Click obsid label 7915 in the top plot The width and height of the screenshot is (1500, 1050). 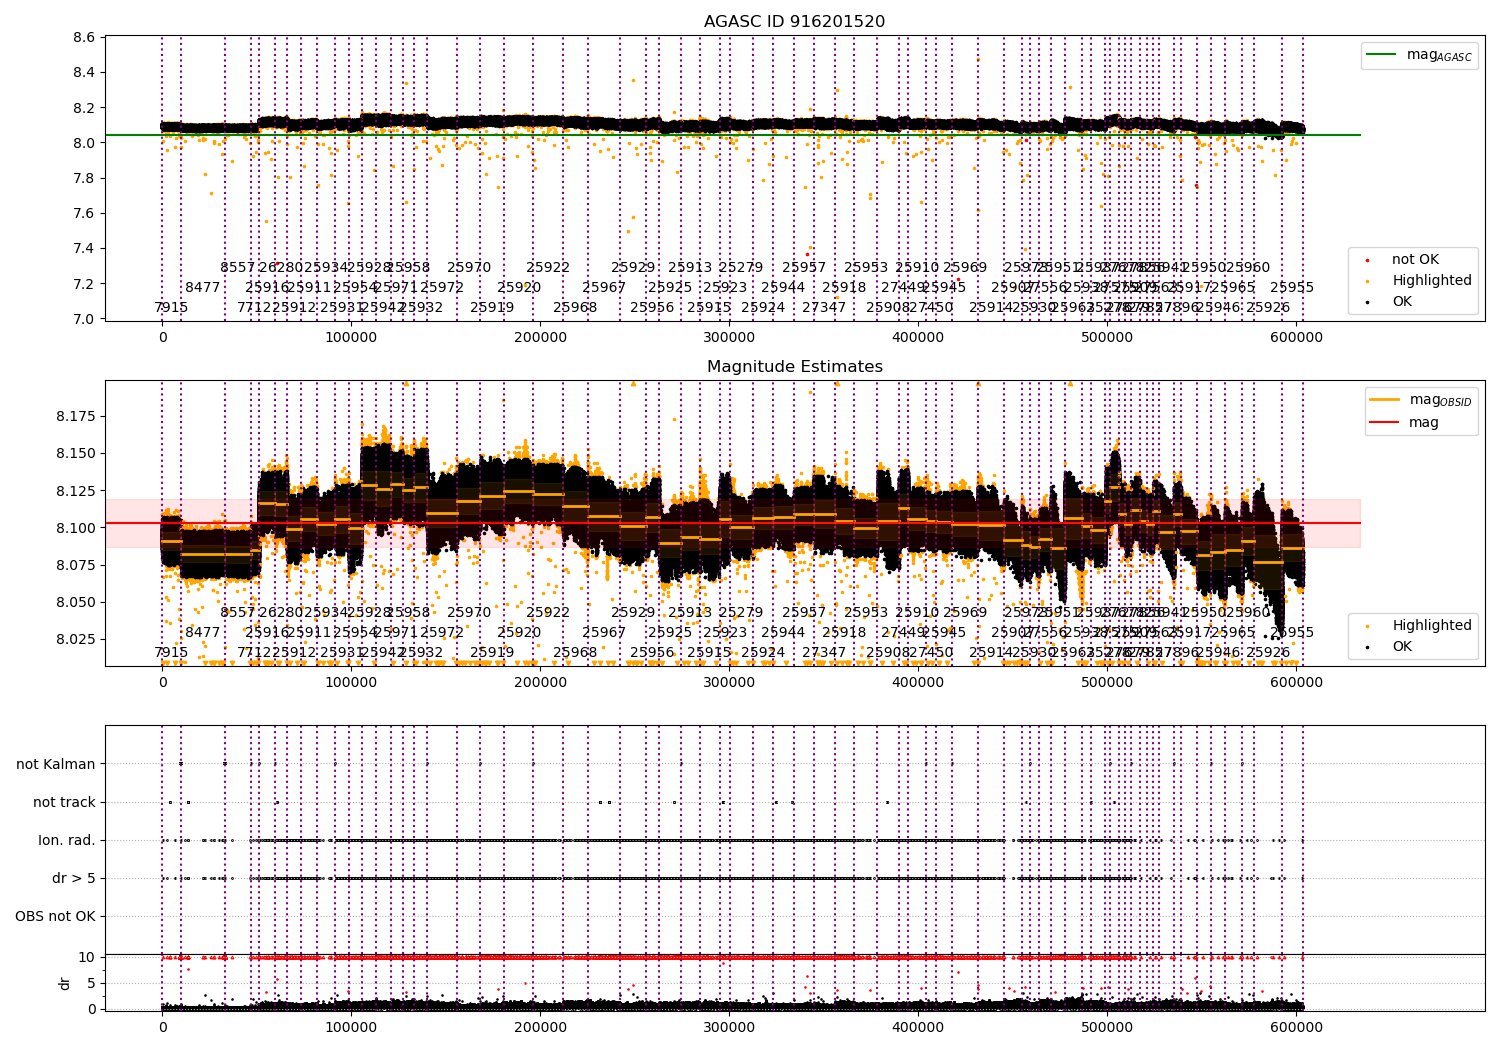click(x=171, y=307)
